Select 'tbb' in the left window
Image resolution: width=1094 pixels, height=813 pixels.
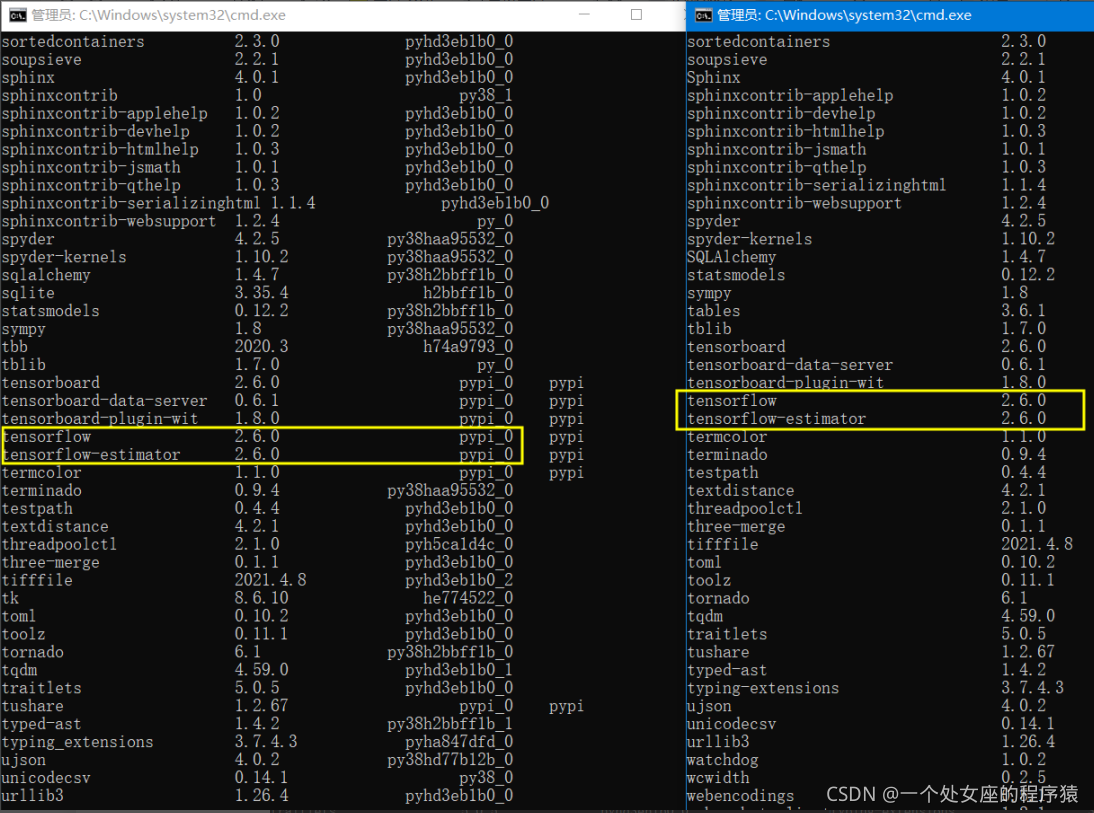pyautogui.click(x=15, y=347)
